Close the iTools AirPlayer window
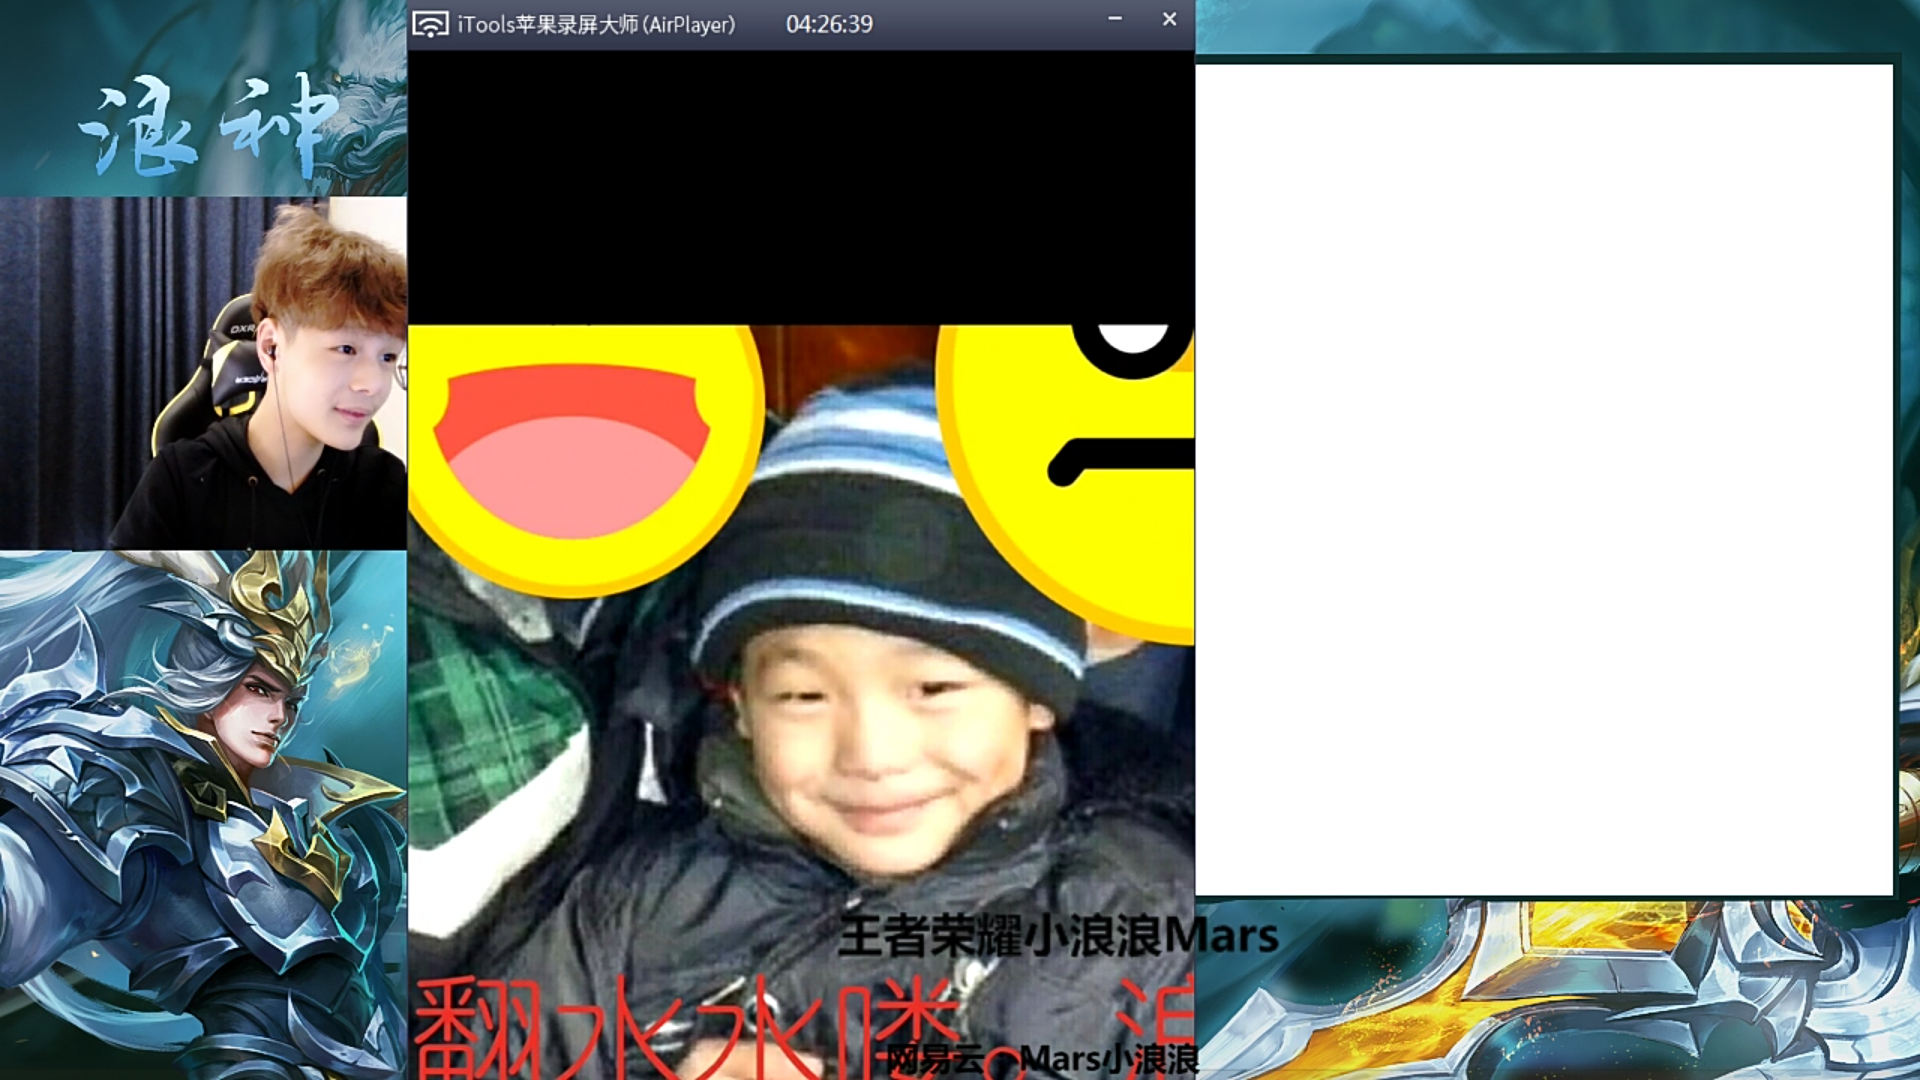The width and height of the screenshot is (1920, 1080). coord(1169,20)
